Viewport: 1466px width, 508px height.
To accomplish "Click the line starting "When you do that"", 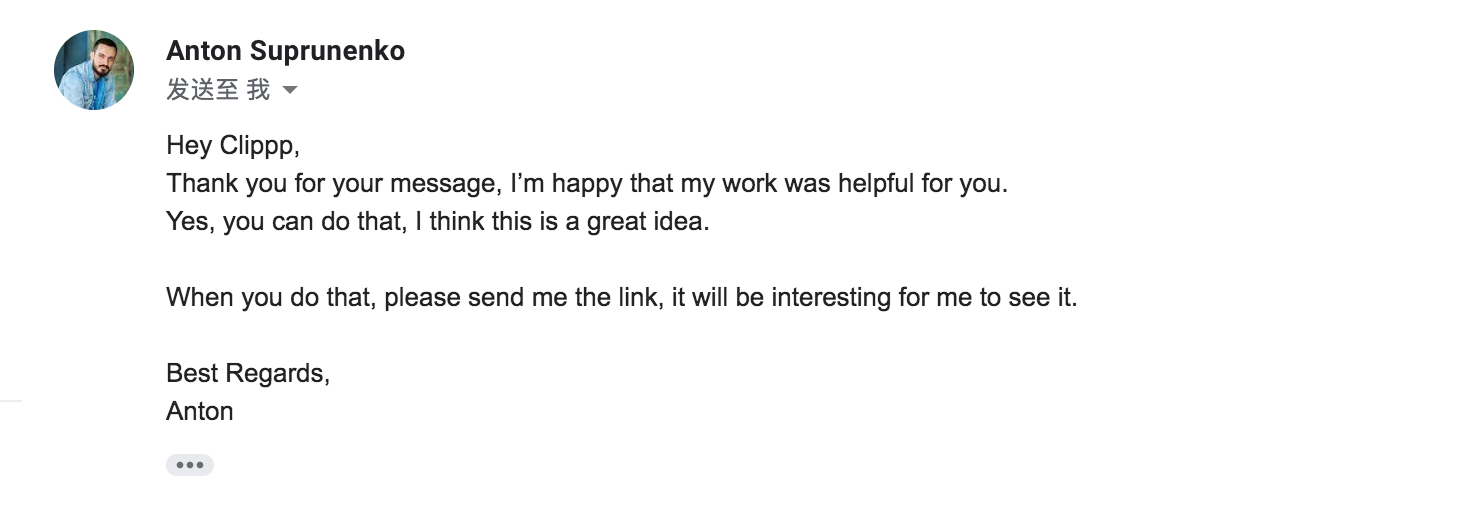I will (621, 298).
